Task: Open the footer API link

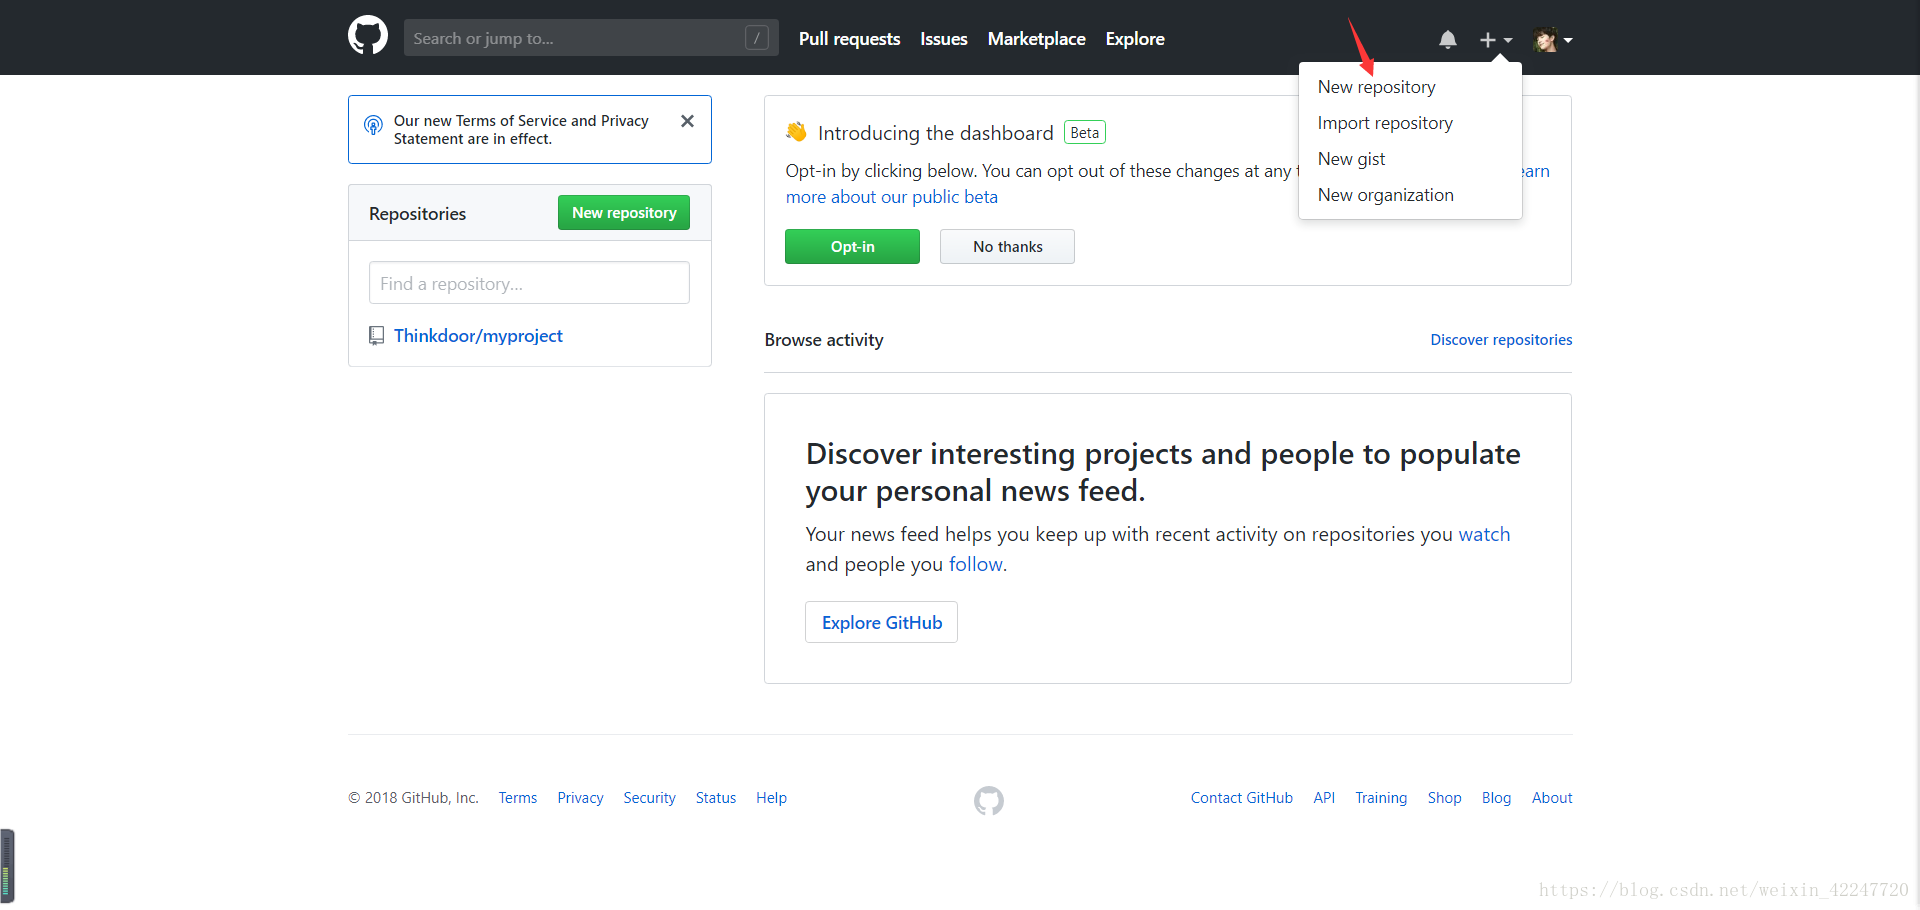Action: [1324, 798]
